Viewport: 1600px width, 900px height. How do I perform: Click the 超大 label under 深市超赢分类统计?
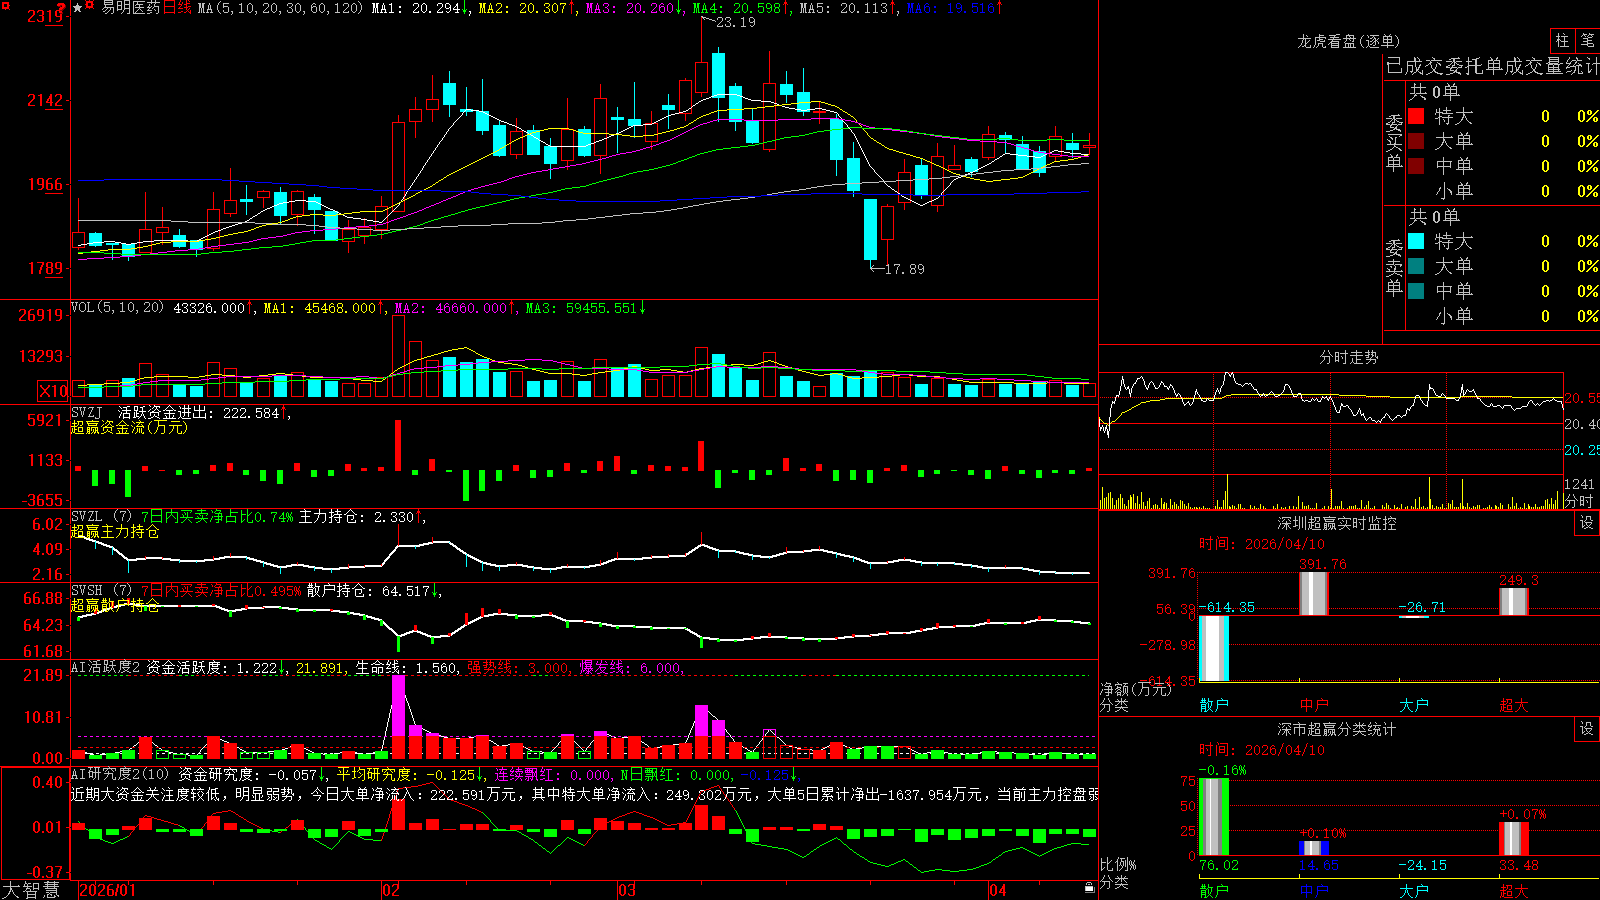pyautogui.click(x=1514, y=891)
